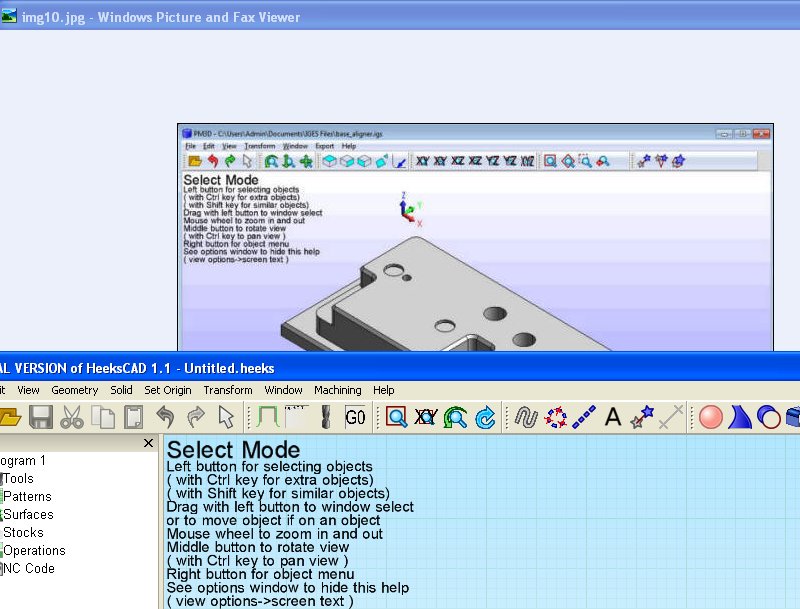Open the Geometry menu
Viewport: 800px width, 609px height.
click(x=74, y=390)
